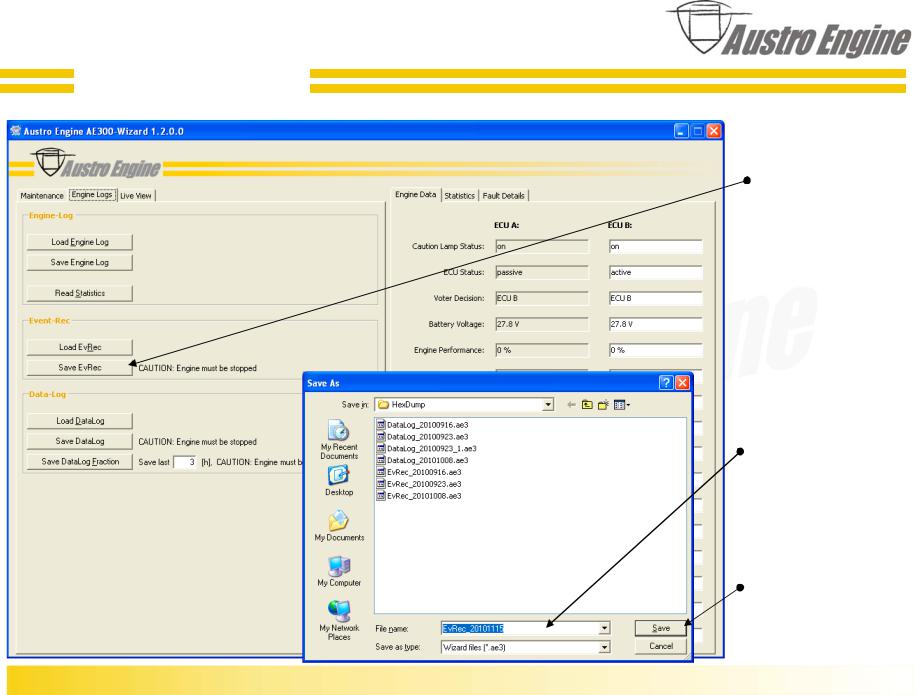Image resolution: width=915 pixels, height=695 pixels.
Task: Switch to the Live View tab
Action: [x=136, y=195]
